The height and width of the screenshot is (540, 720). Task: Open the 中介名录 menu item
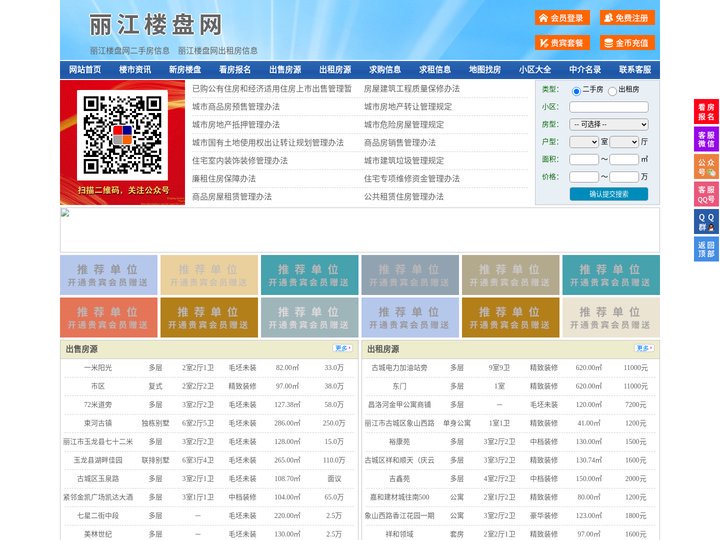click(585, 70)
